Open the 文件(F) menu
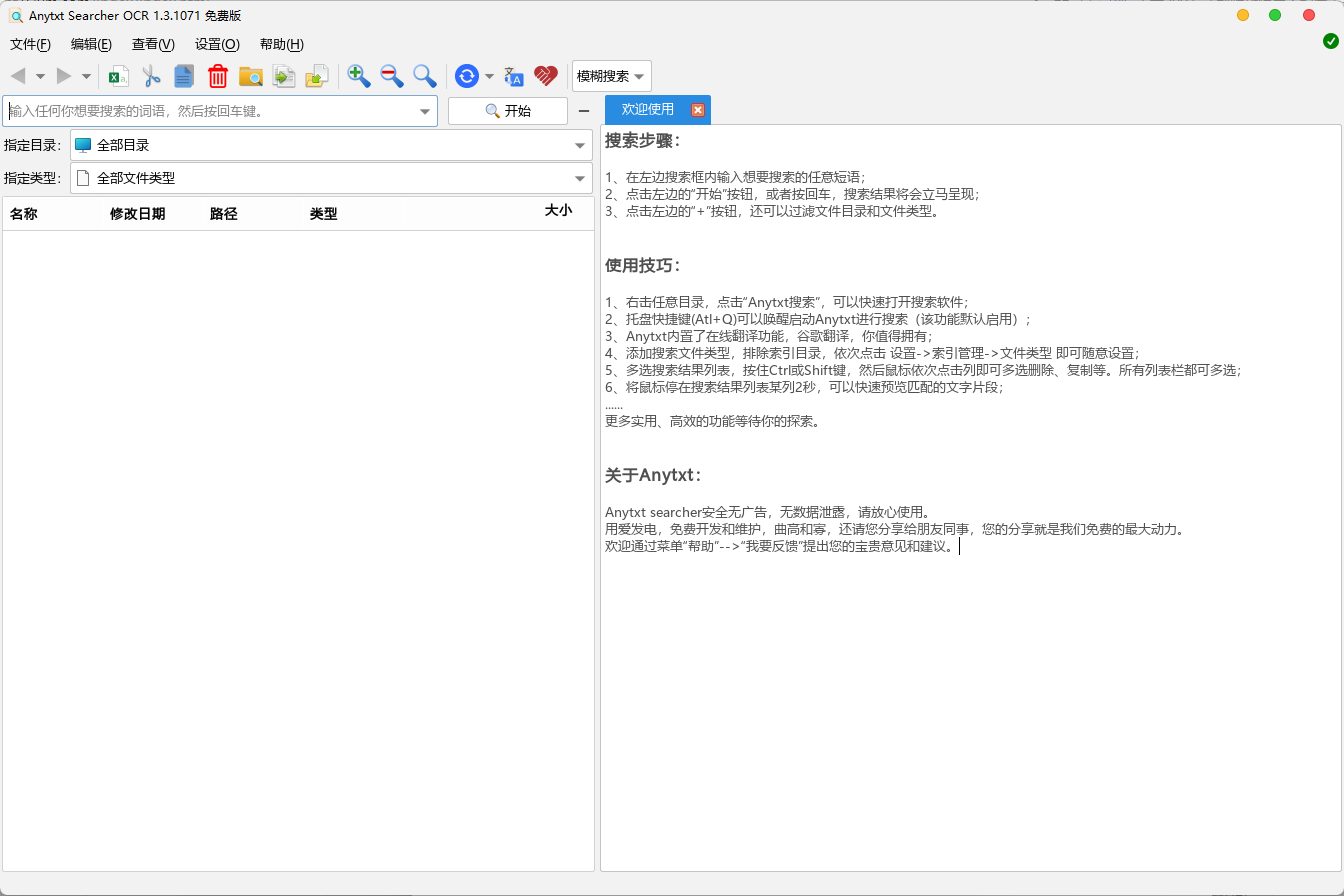The width and height of the screenshot is (1344, 896). point(30,44)
